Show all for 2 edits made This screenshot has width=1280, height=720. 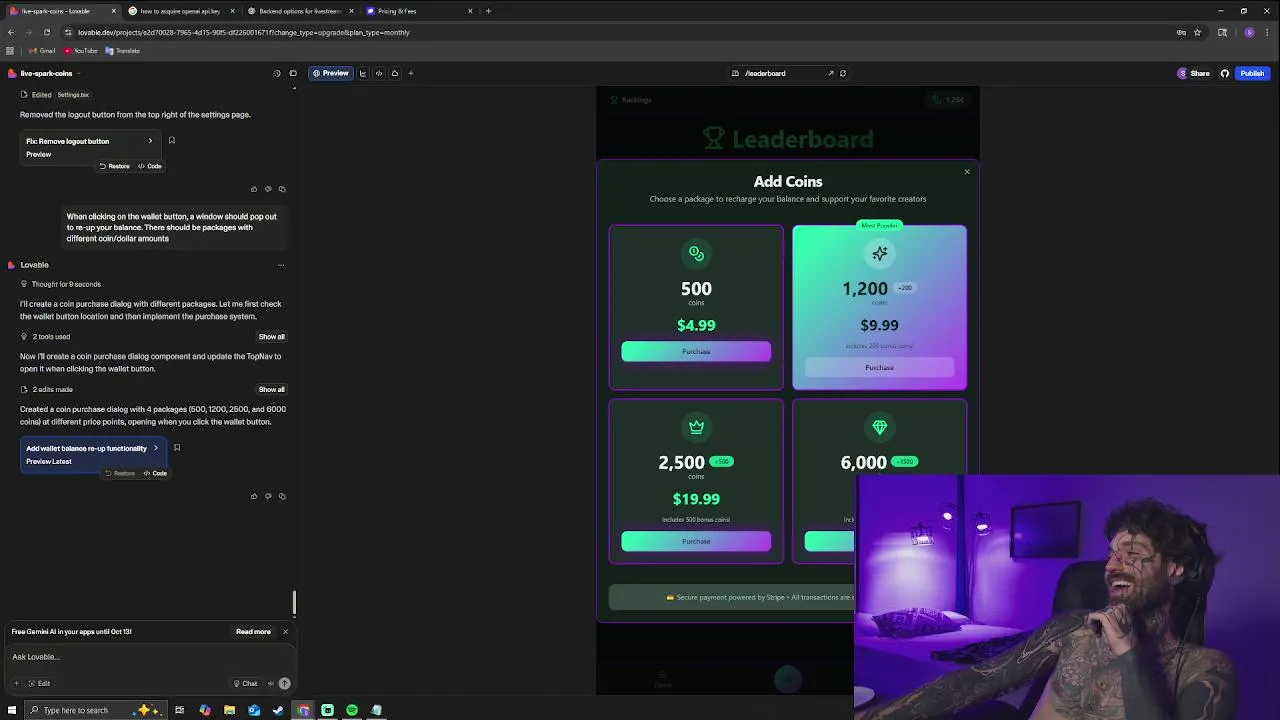[x=271, y=389]
